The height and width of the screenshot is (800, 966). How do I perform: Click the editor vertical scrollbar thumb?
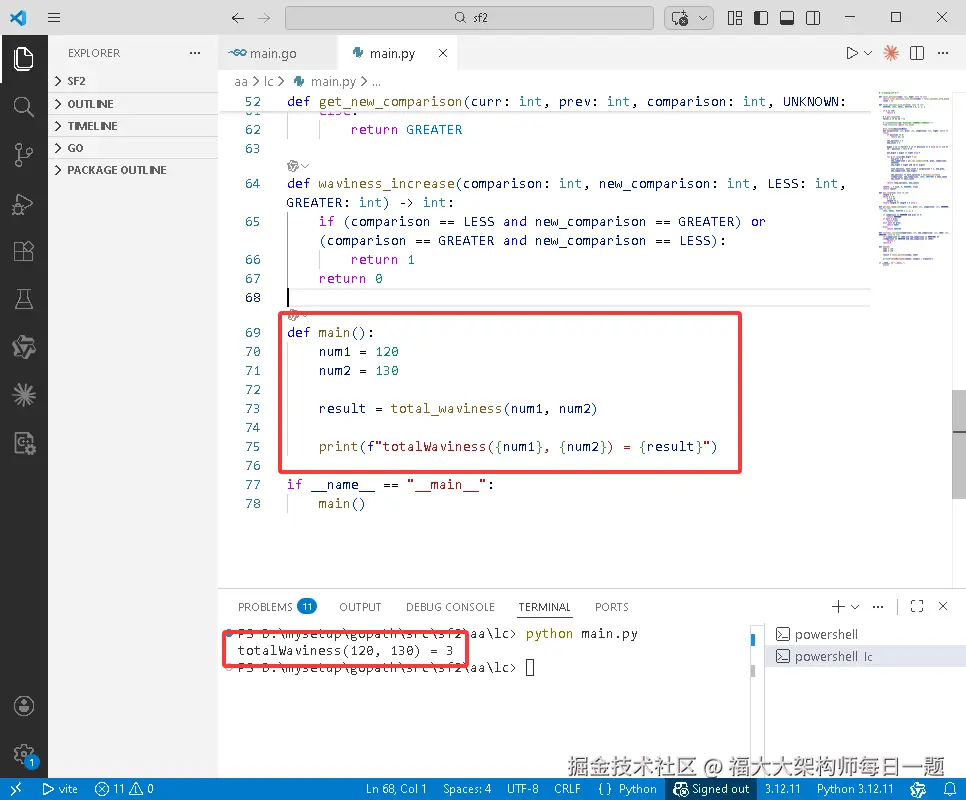coord(959,444)
